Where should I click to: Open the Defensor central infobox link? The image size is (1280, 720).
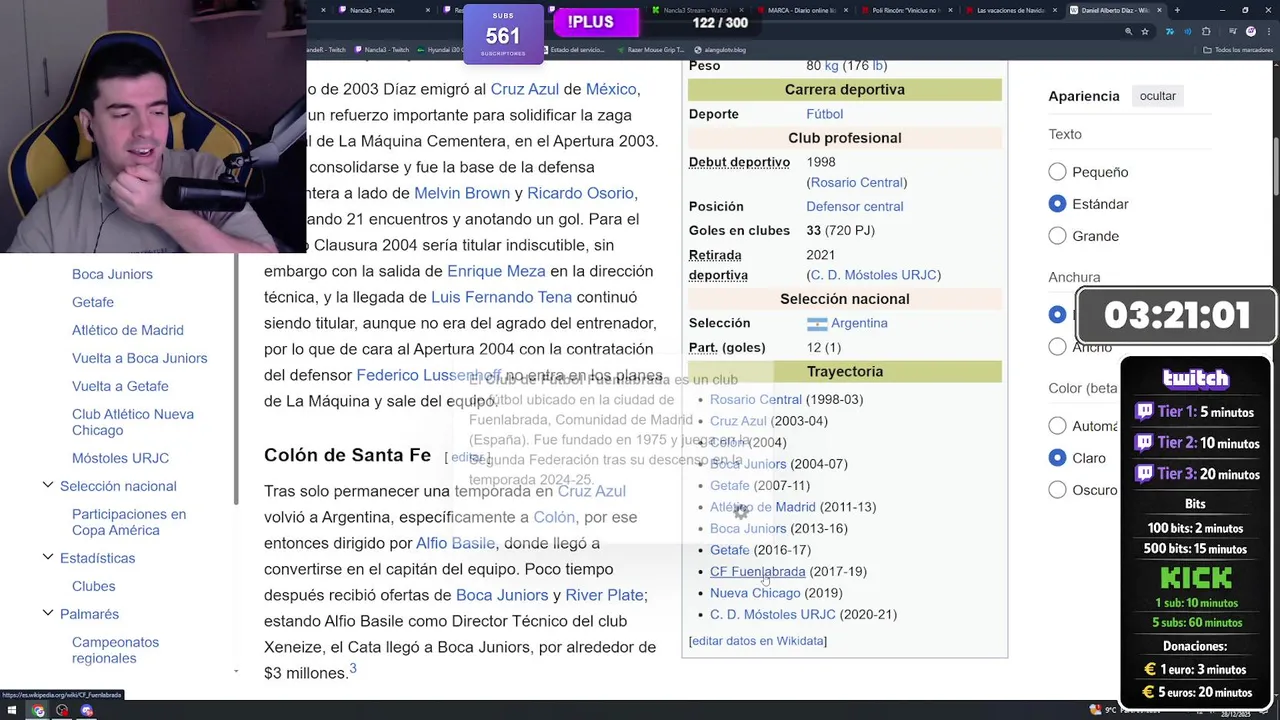point(854,206)
